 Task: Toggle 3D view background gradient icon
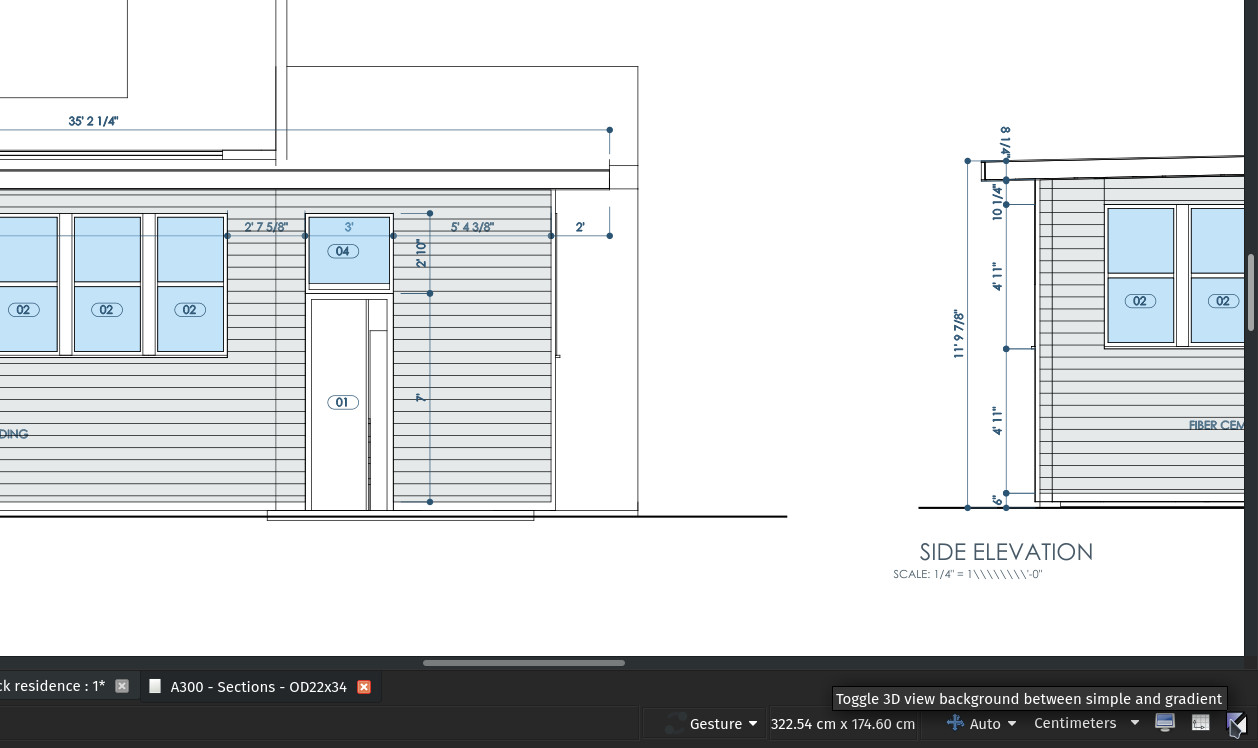tap(1236, 723)
